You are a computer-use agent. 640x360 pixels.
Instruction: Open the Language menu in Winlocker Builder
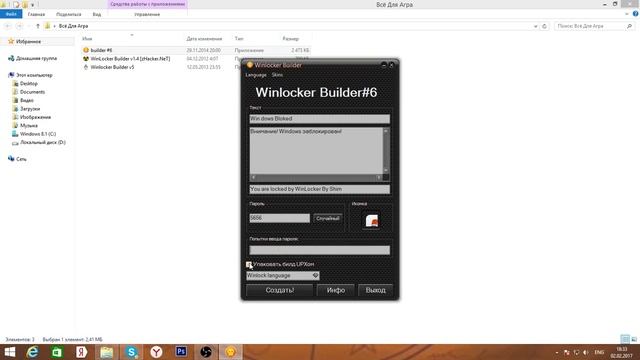[256, 75]
